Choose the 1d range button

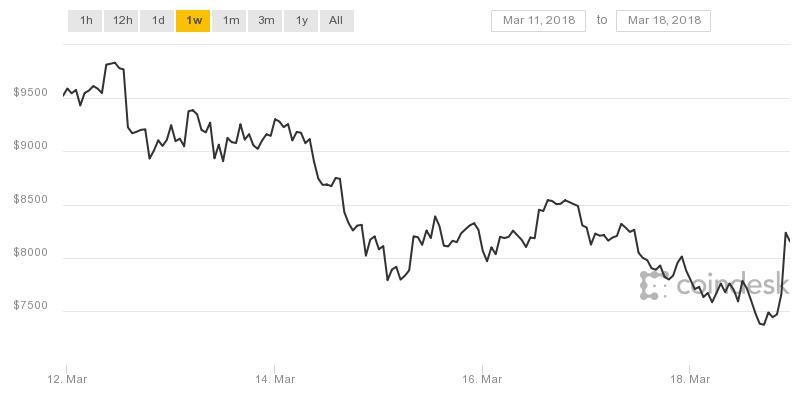click(x=158, y=20)
